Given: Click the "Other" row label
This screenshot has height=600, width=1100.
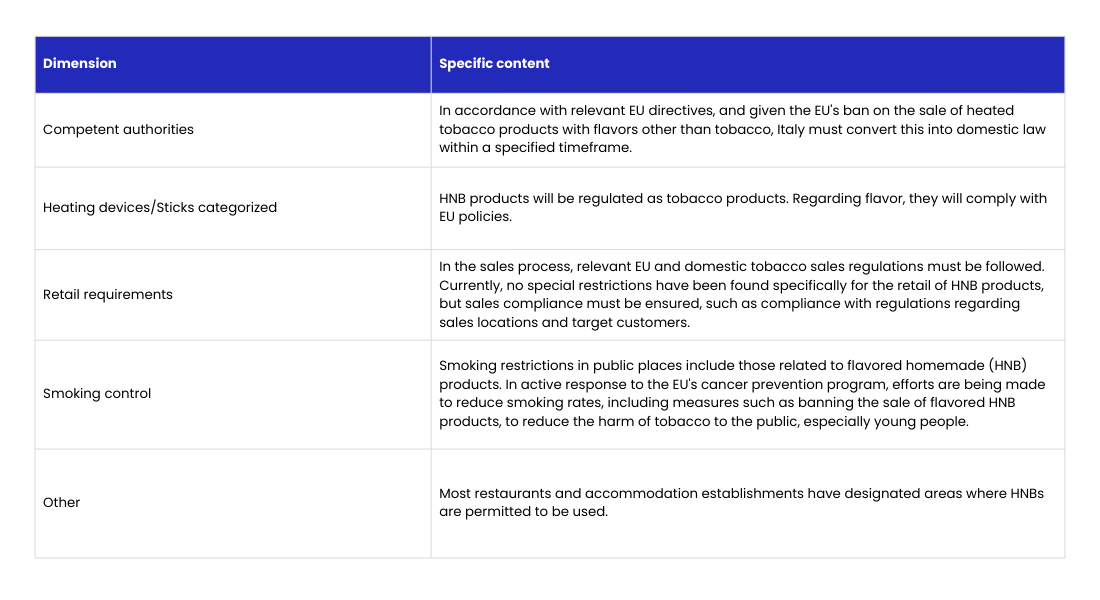Looking at the screenshot, I should (x=62, y=503).
